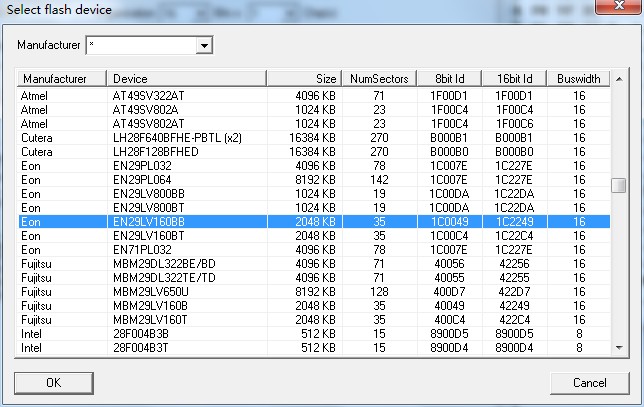Image resolution: width=644 pixels, height=407 pixels.
Task: Select the AT49SV802A device row
Action: click(314, 110)
